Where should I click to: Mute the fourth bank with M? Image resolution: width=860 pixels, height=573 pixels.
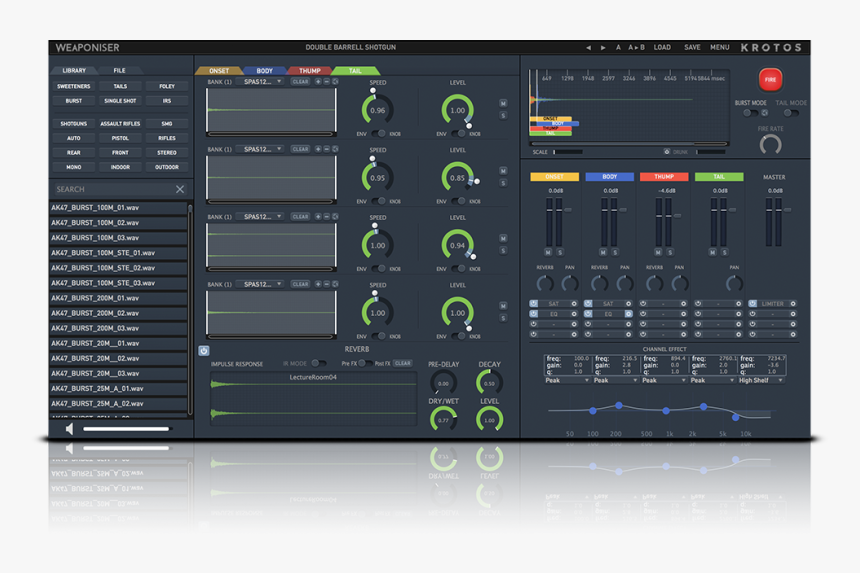[x=503, y=305]
